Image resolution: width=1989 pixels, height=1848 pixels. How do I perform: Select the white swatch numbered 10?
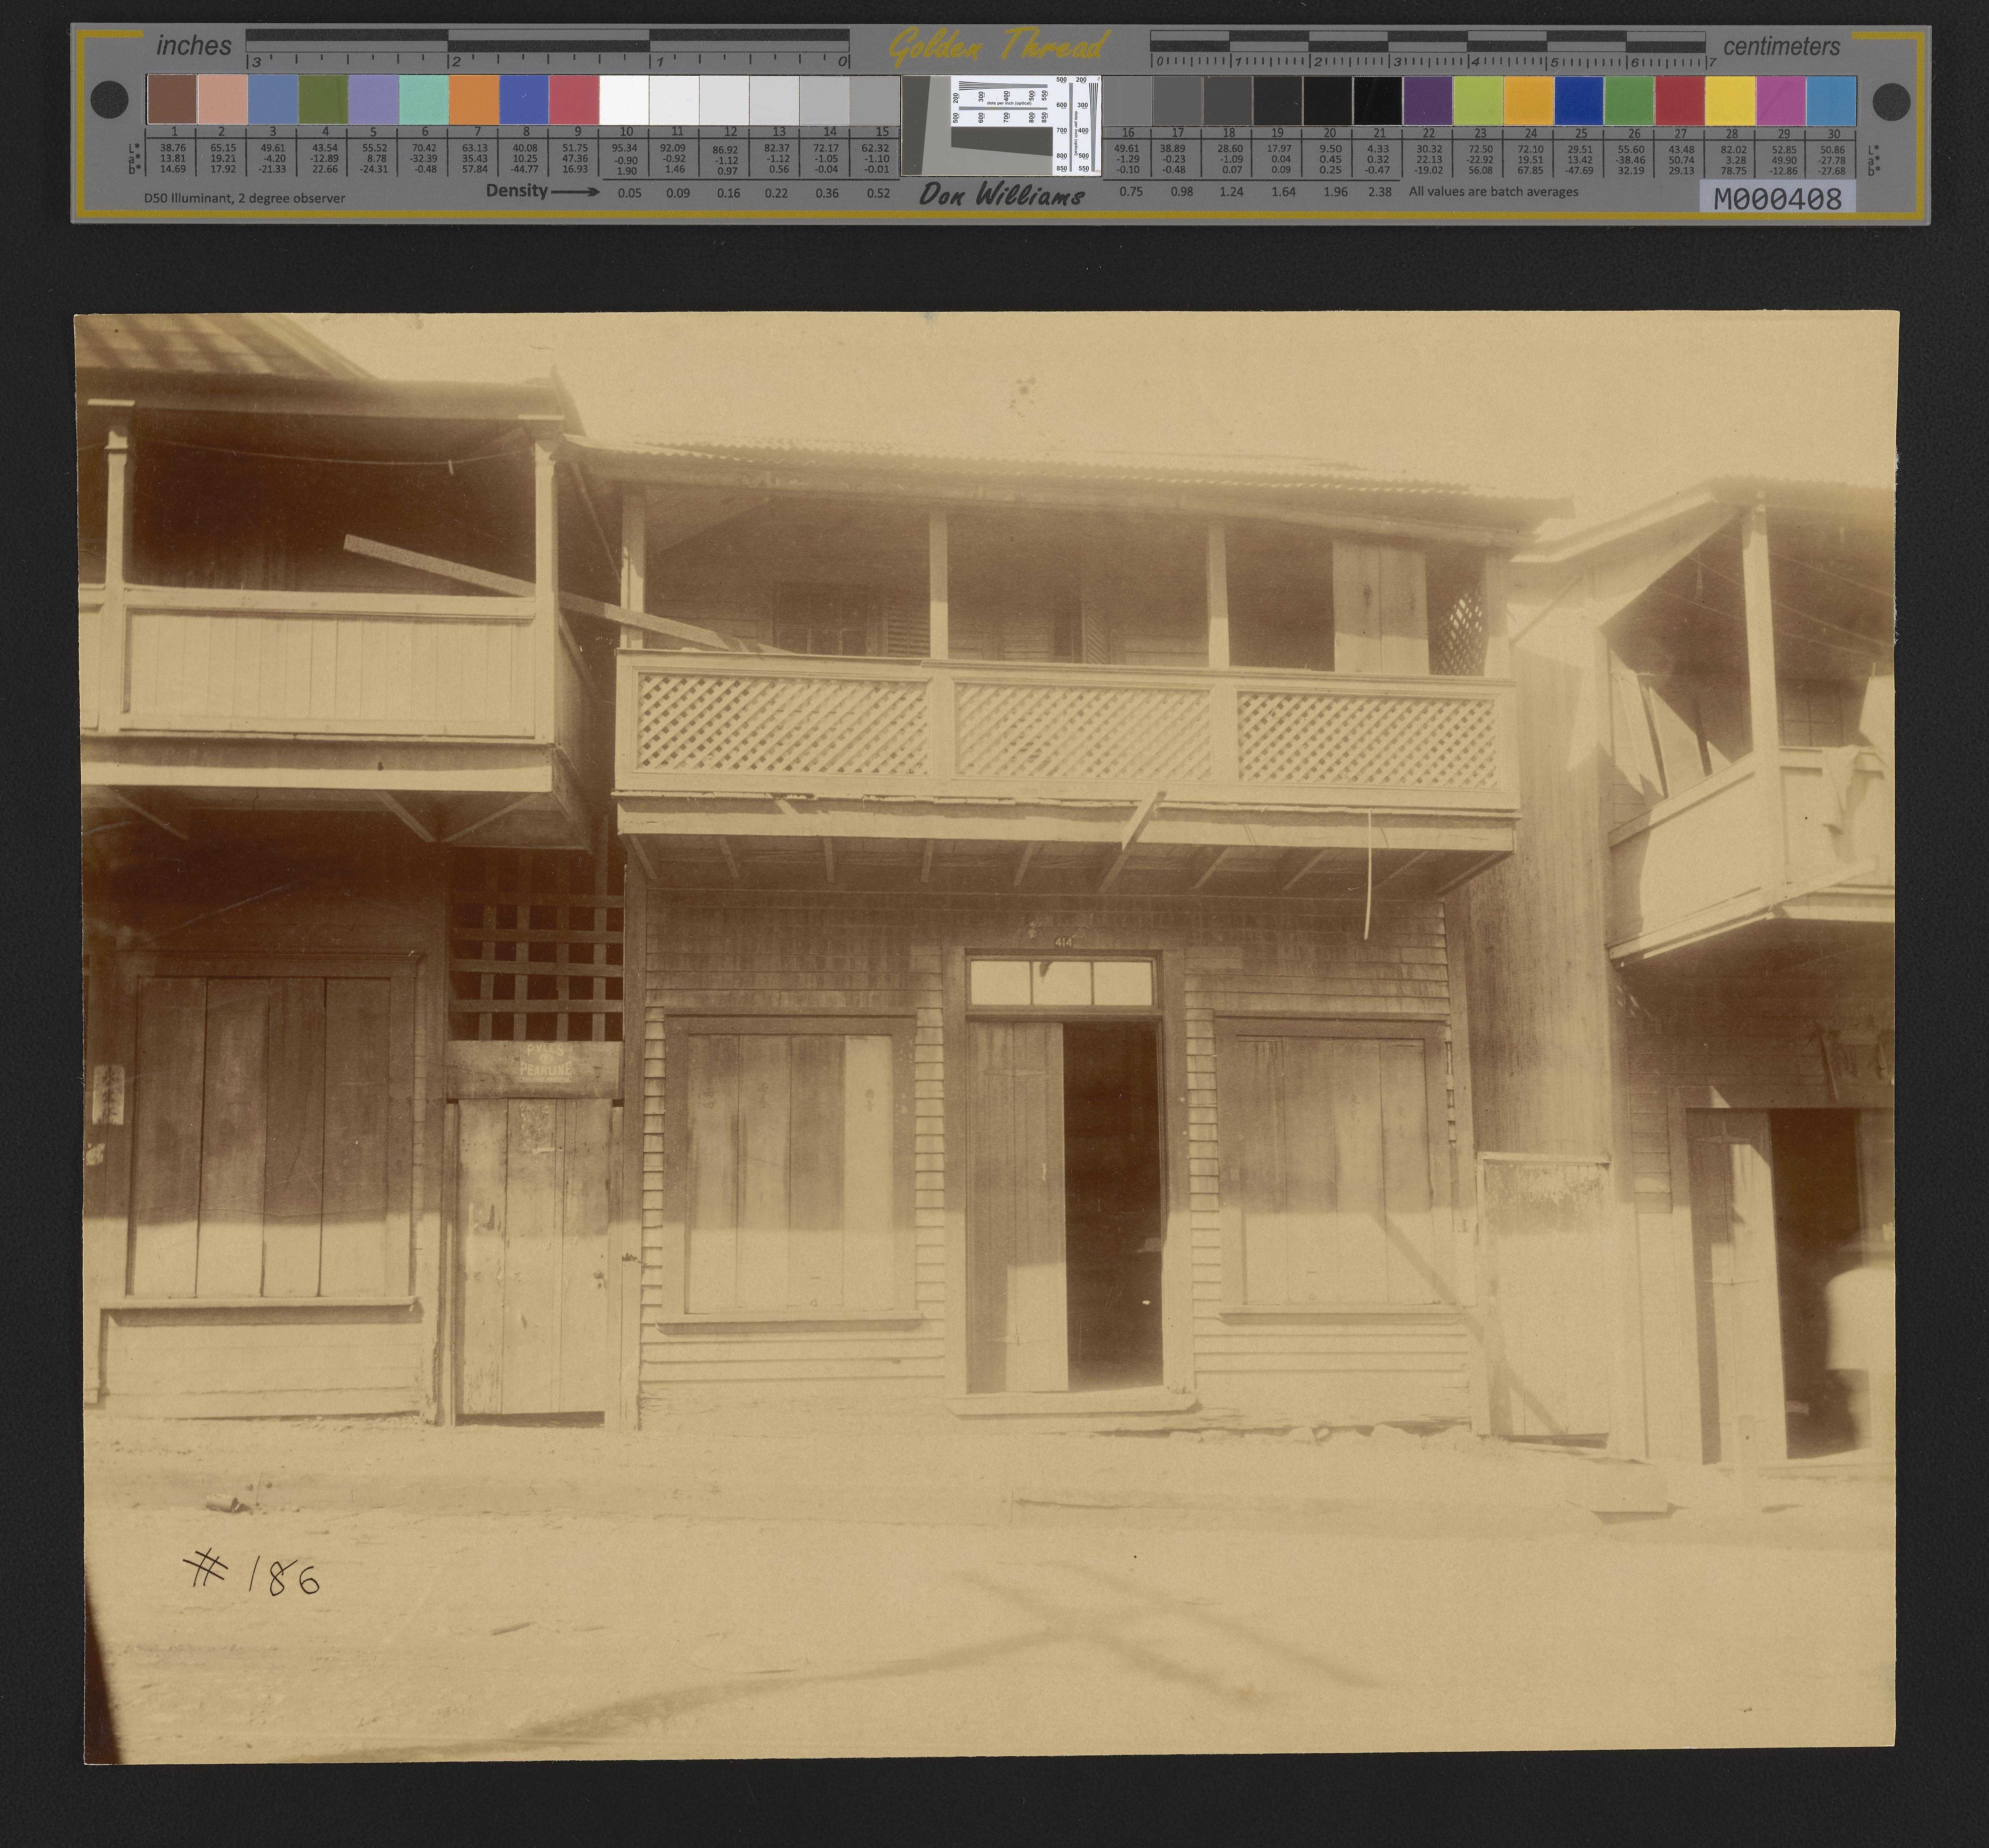click(x=624, y=100)
